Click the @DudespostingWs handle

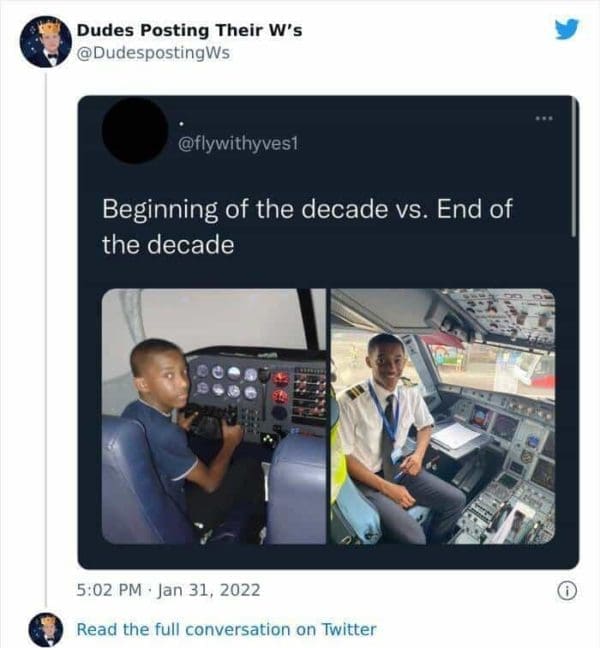click(x=153, y=53)
